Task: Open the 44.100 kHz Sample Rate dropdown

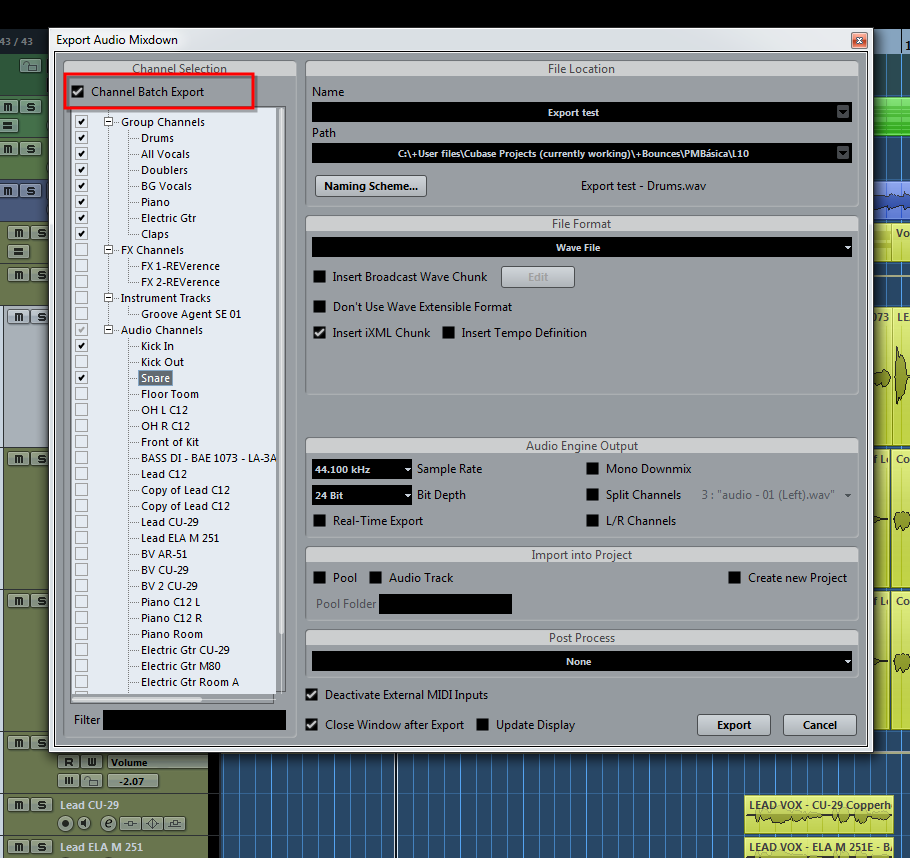Action: pos(362,469)
